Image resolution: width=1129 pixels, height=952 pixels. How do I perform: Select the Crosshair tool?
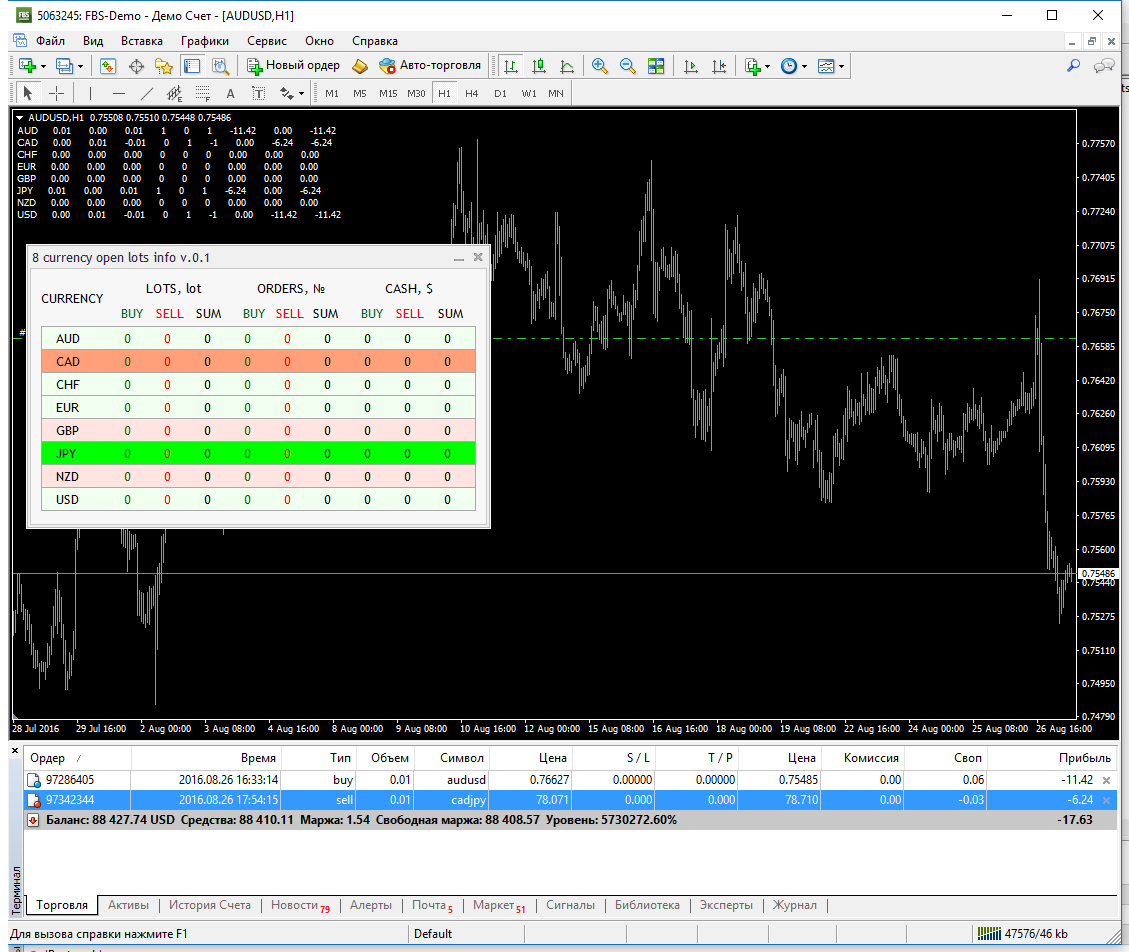click(x=56, y=93)
